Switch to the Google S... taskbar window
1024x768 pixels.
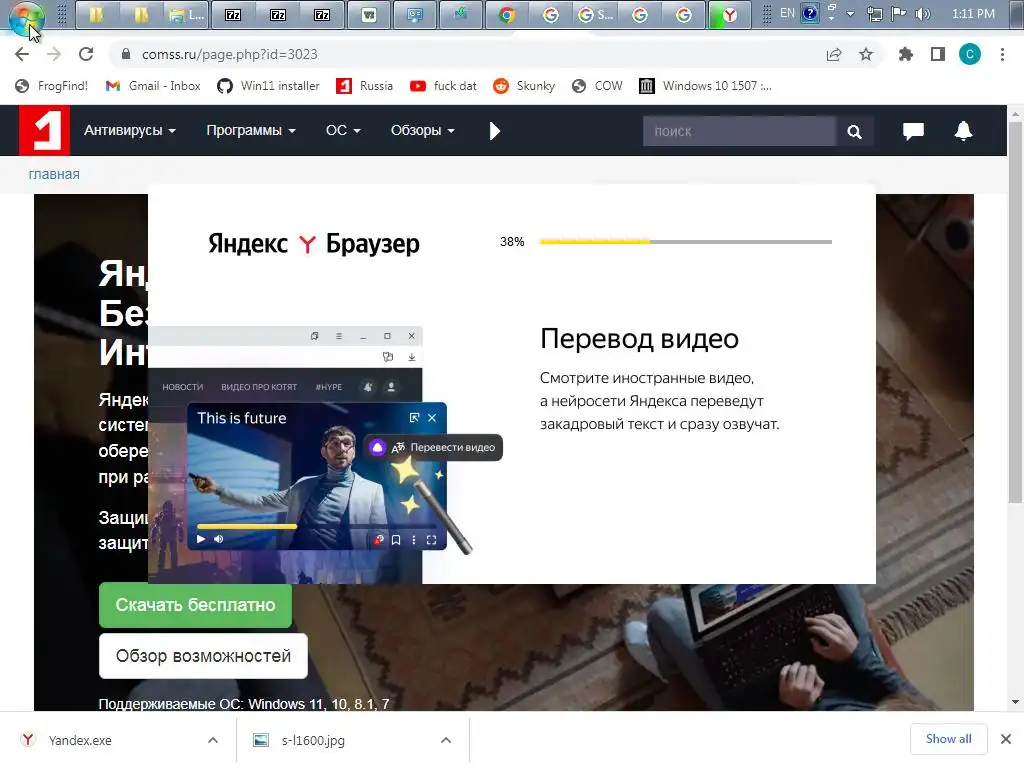click(x=596, y=14)
